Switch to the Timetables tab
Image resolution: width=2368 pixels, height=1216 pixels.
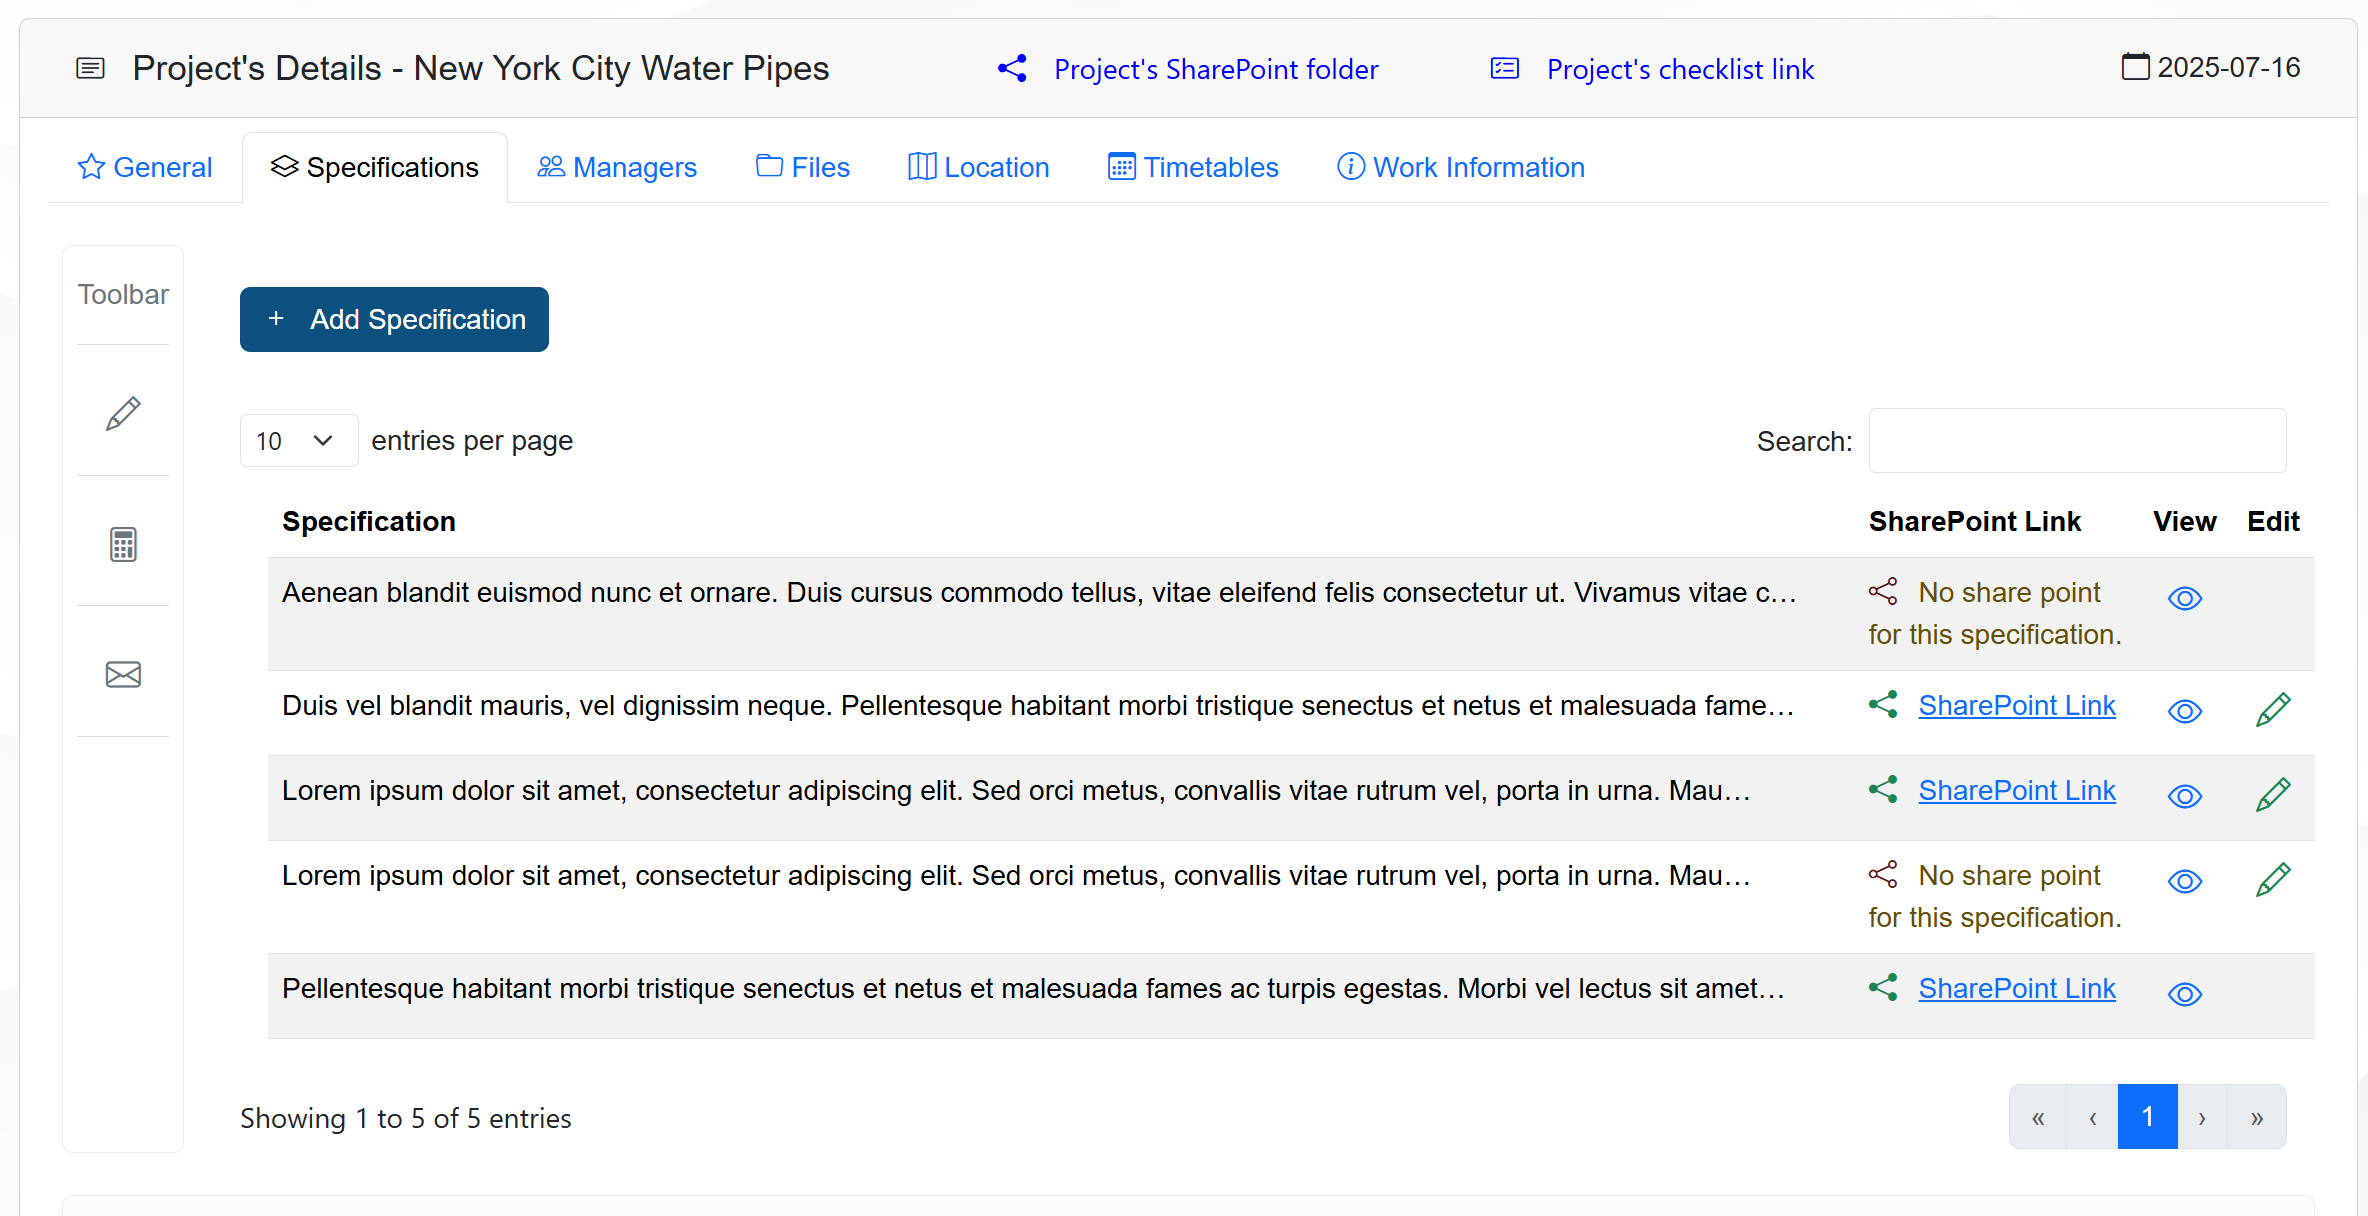pyautogui.click(x=1193, y=167)
